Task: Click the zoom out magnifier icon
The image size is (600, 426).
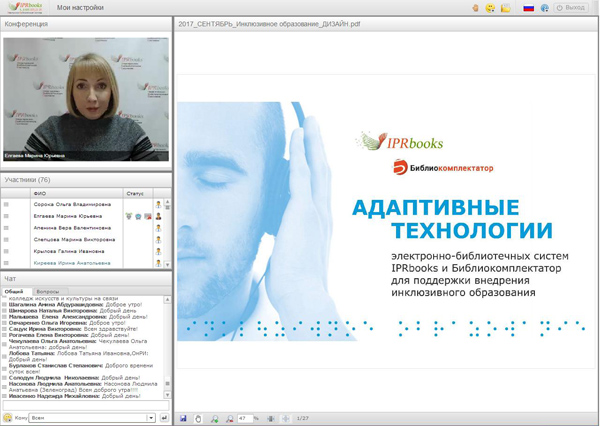Action: click(x=229, y=418)
